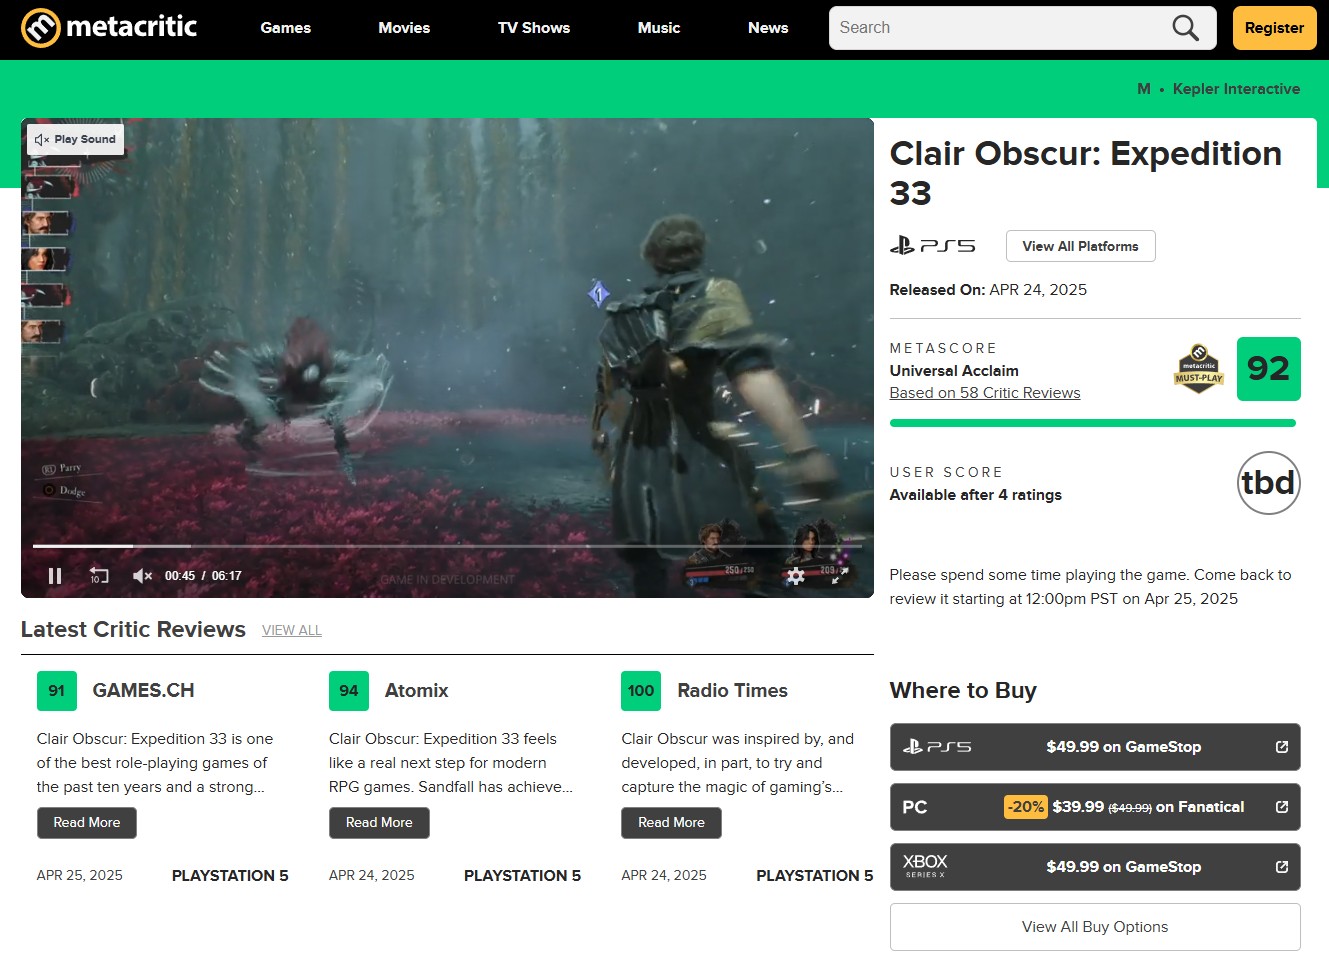Open the VIEW ALL critic reviews list

coord(291,630)
